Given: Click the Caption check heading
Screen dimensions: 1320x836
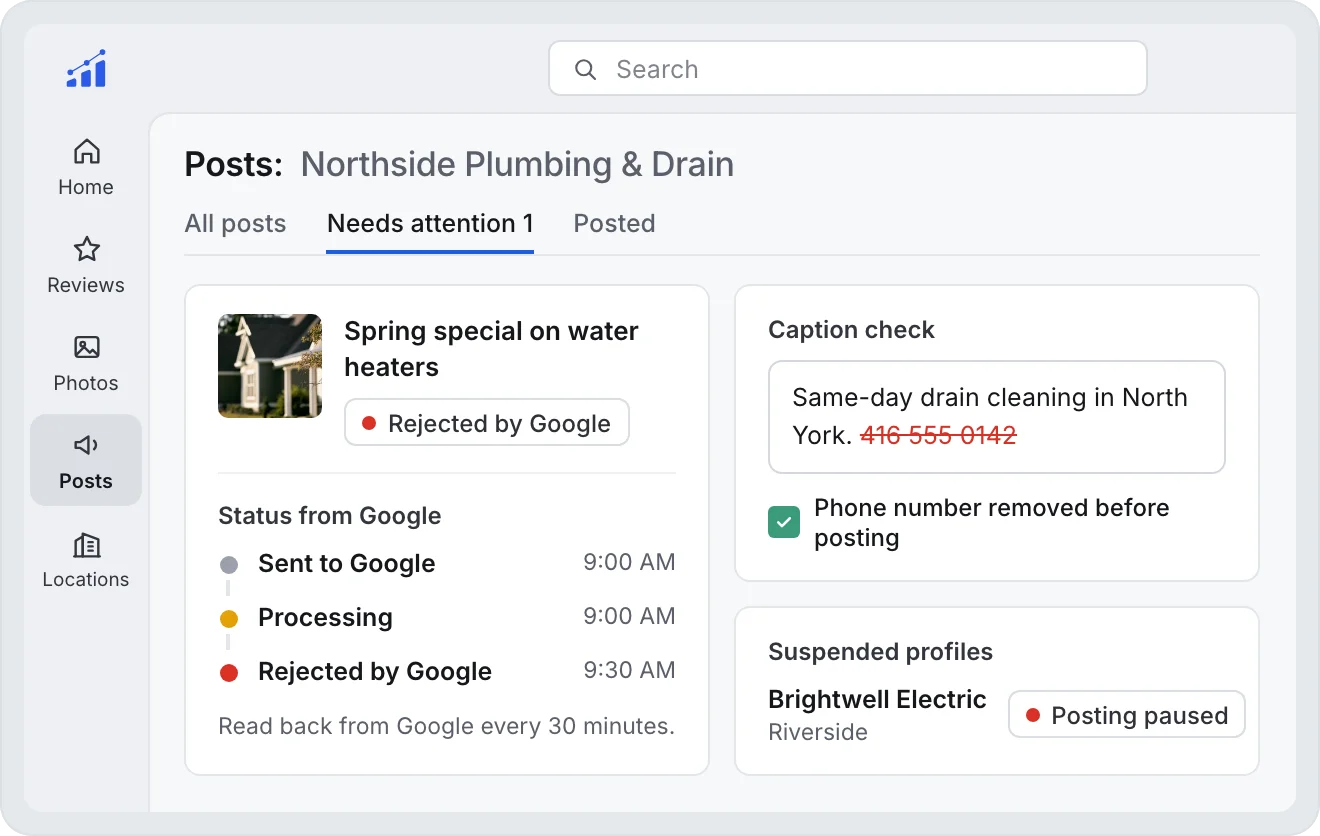Looking at the screenshot, I should [x=851, y=330].
